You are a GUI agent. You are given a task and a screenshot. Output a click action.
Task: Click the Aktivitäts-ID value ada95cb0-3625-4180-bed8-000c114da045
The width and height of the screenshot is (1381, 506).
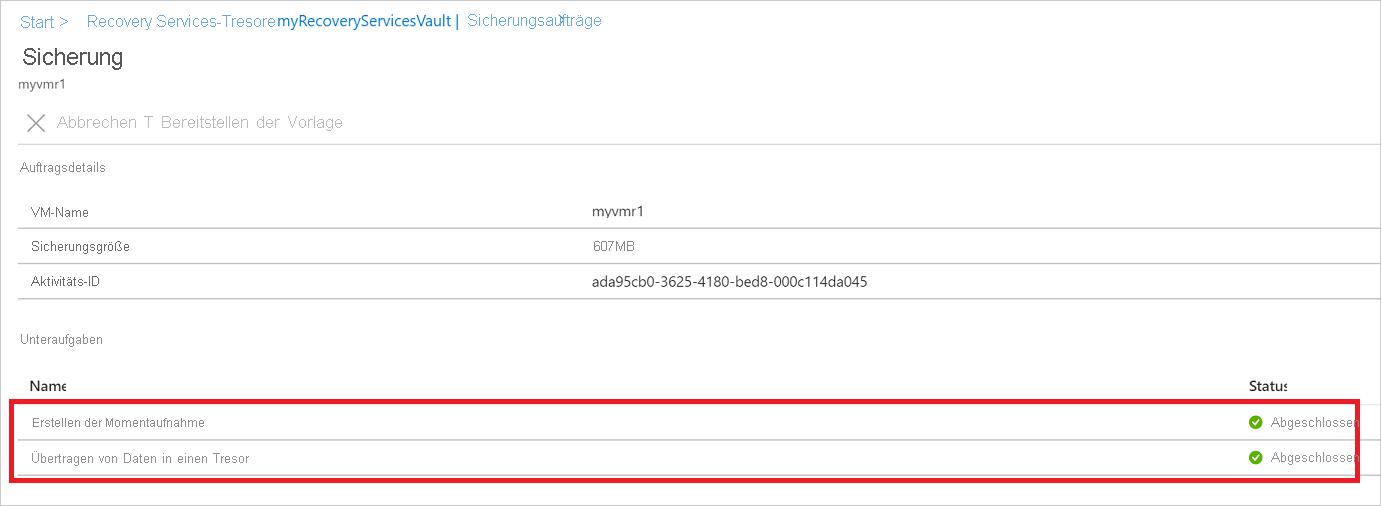tap(730, 282)
